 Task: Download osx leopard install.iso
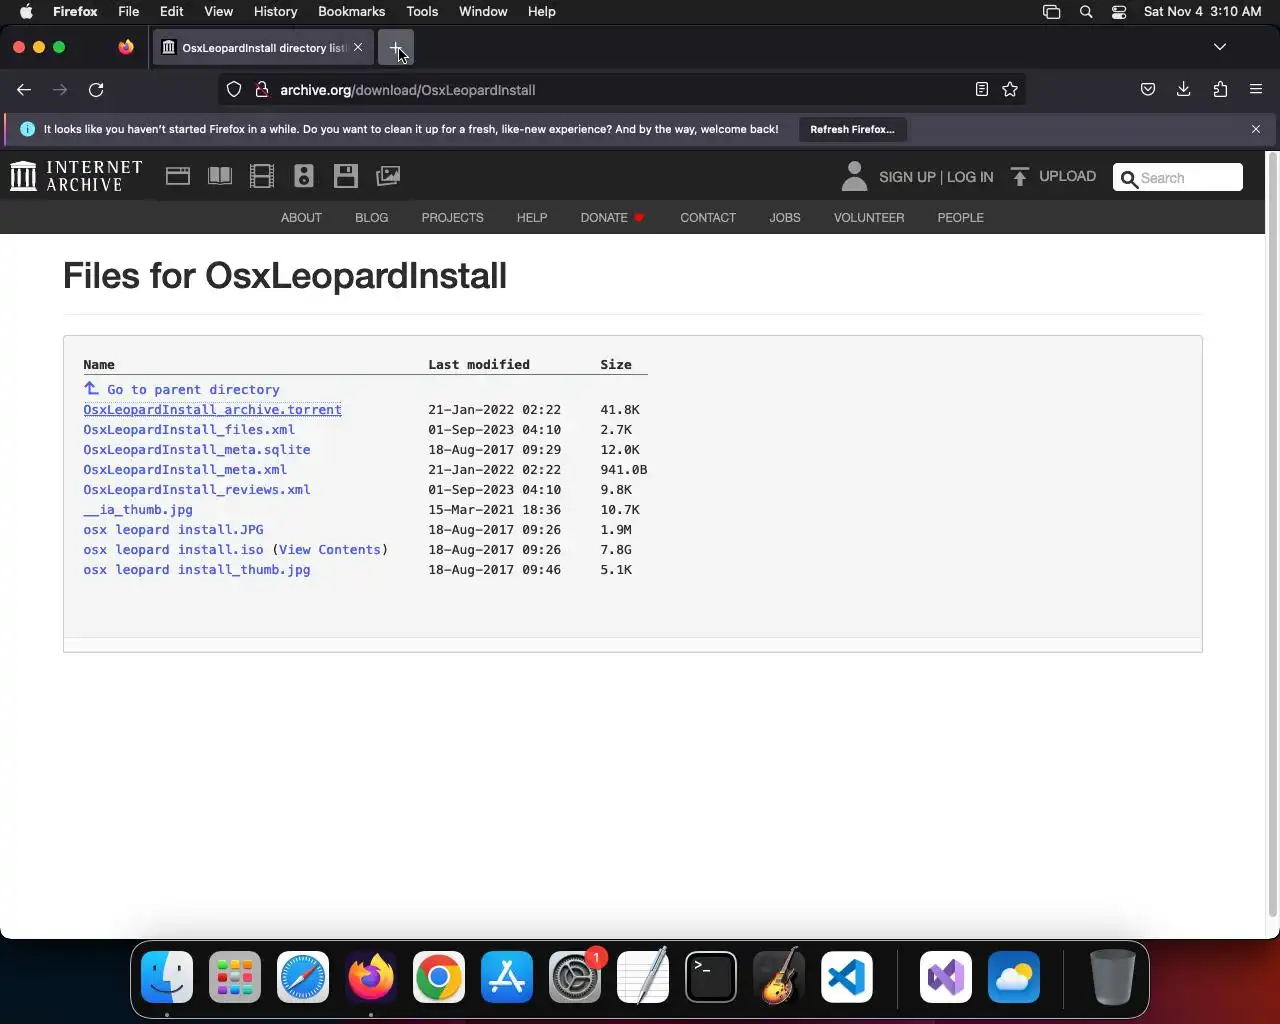pos(173,549)
